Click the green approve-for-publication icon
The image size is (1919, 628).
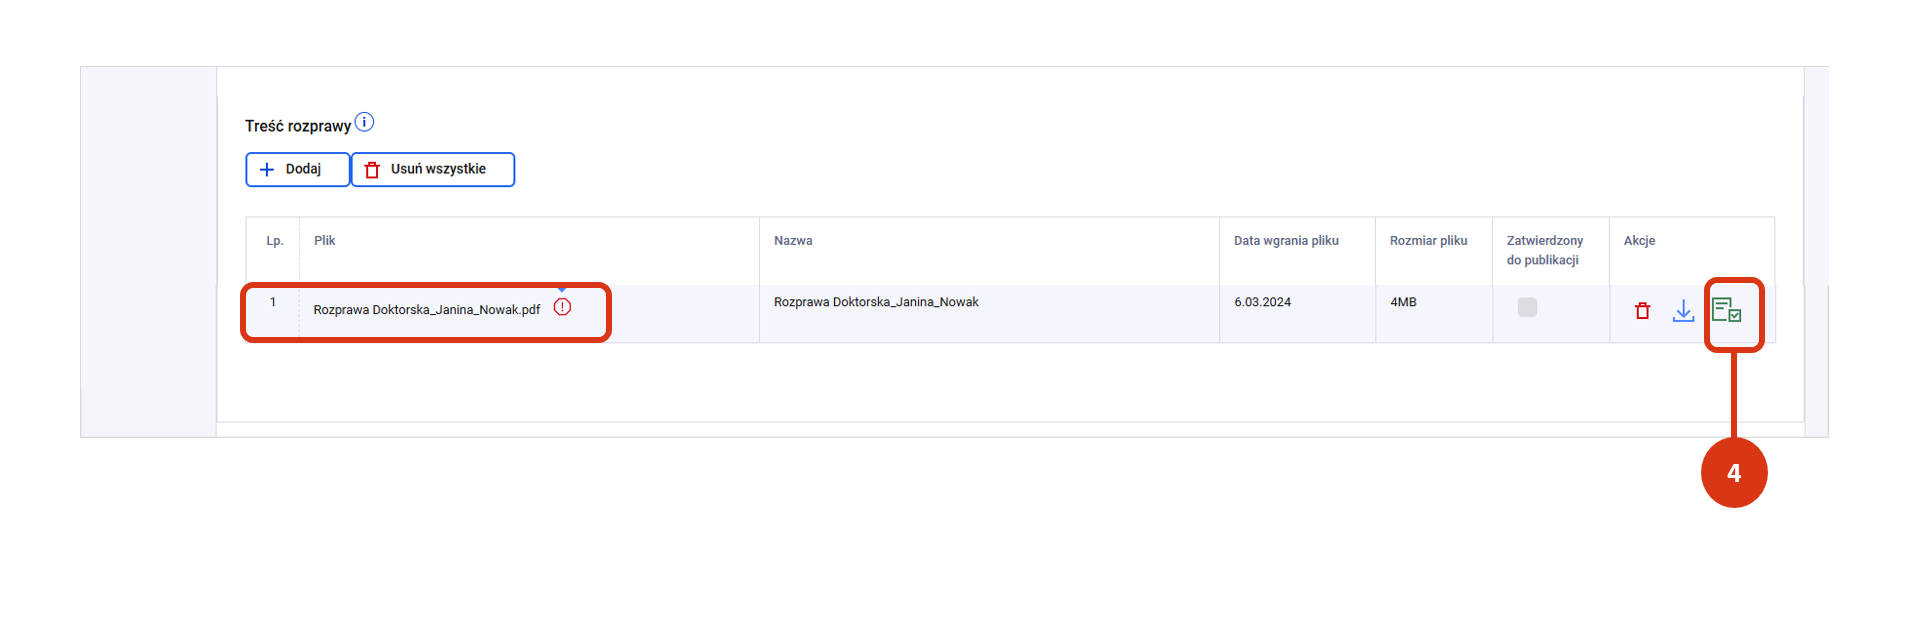click(x=1726, y=311)
